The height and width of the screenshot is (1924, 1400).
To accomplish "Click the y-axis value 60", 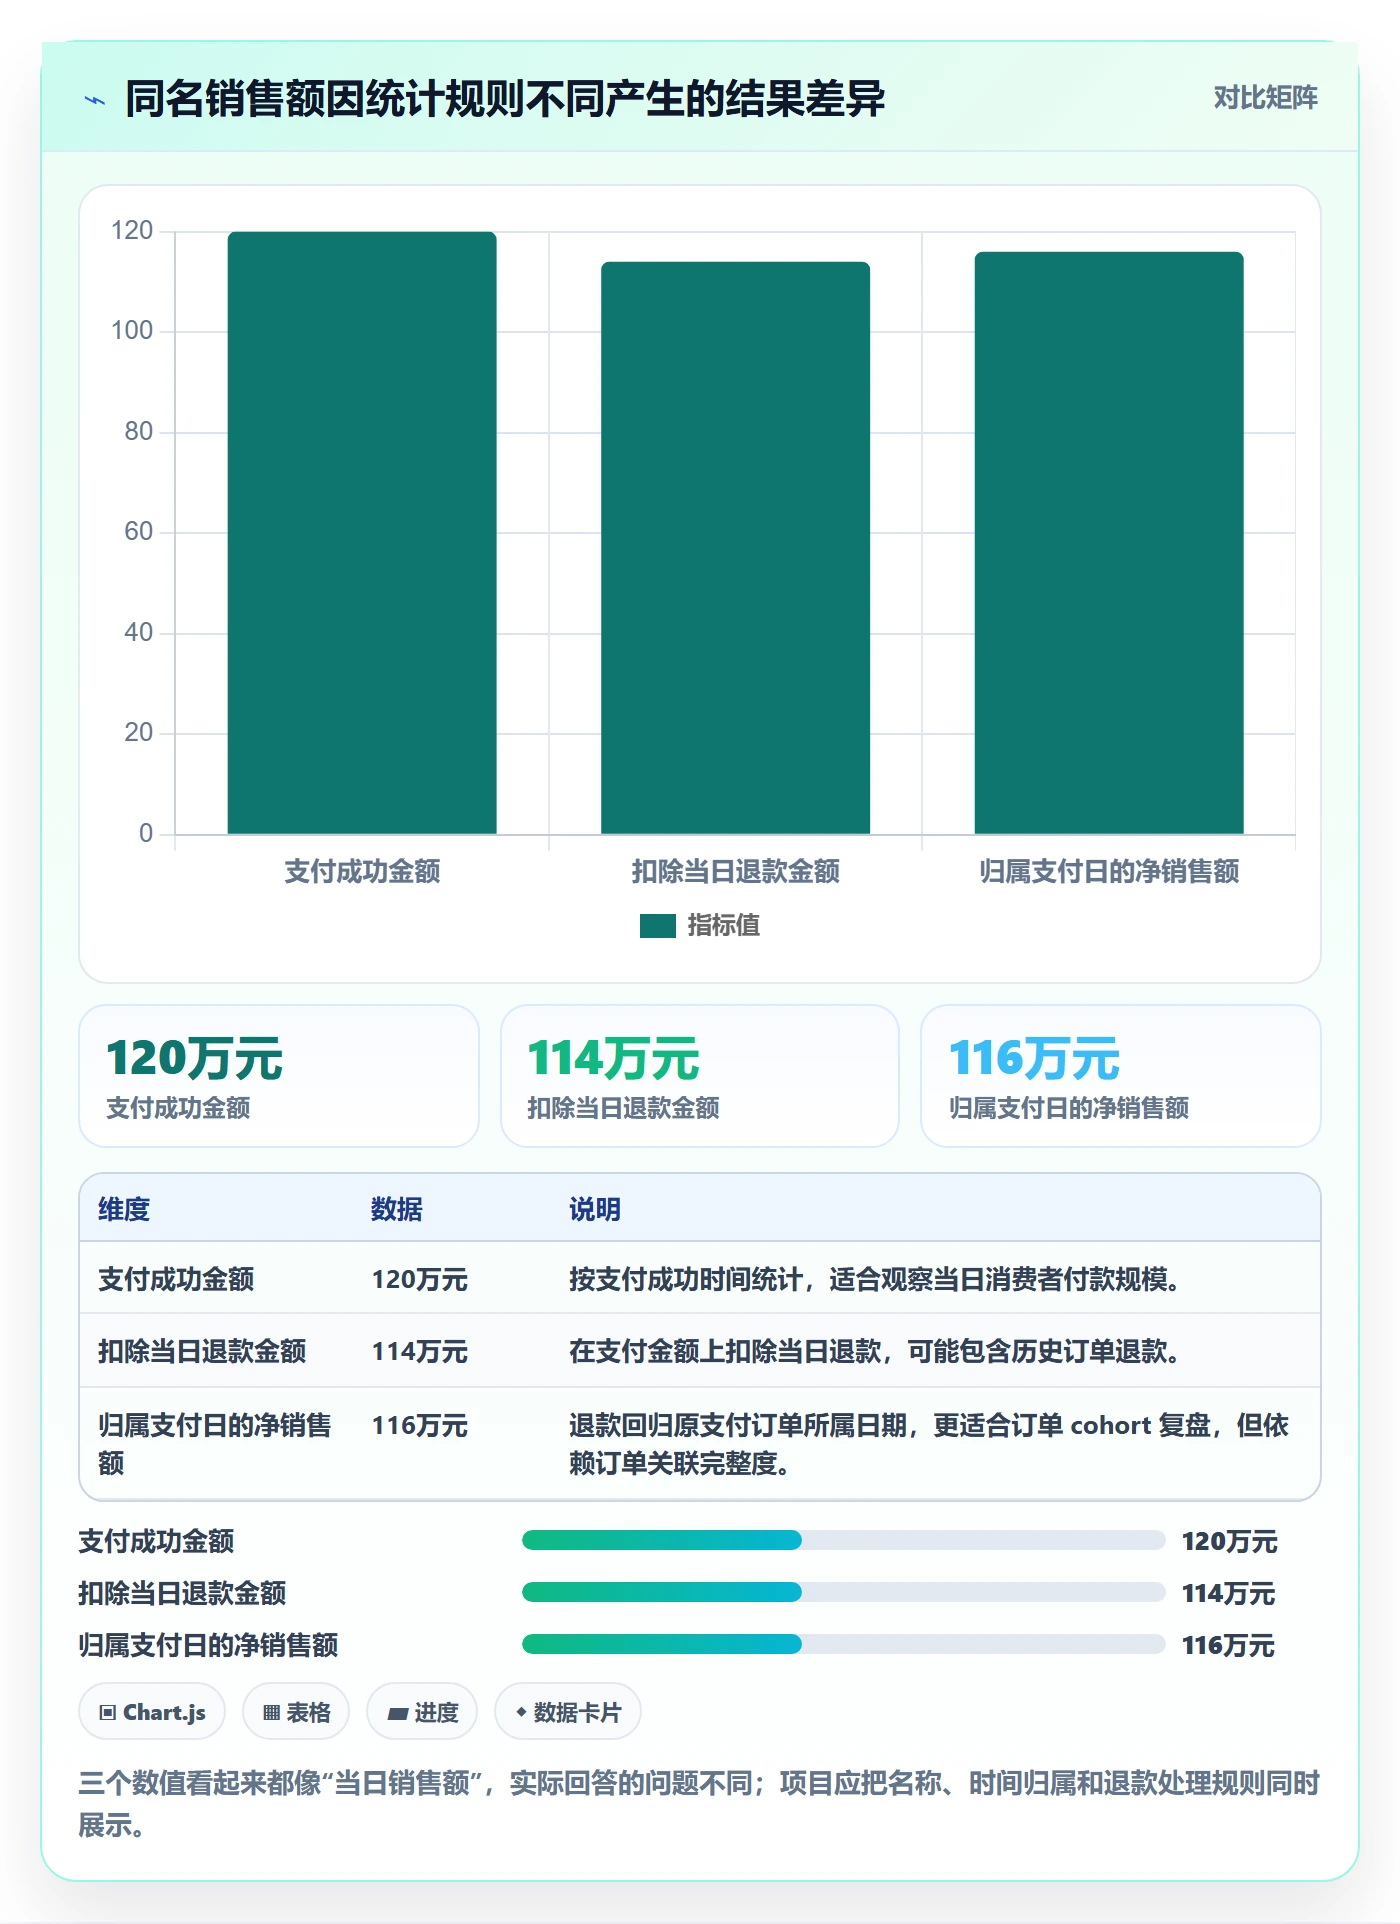I will click(x=139, y=532).
